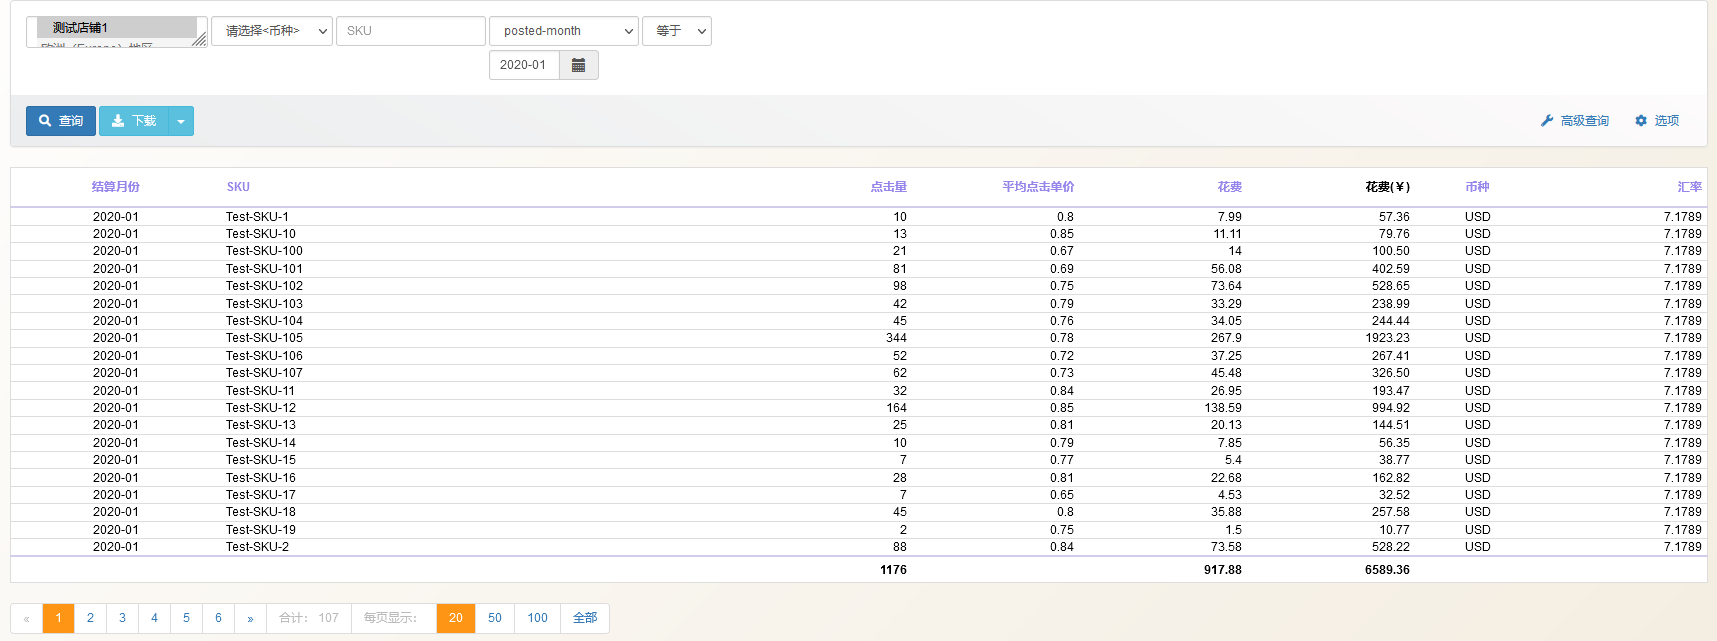
Task: Sort by 花费(¥) column header
Action: tap(1387, 187)
